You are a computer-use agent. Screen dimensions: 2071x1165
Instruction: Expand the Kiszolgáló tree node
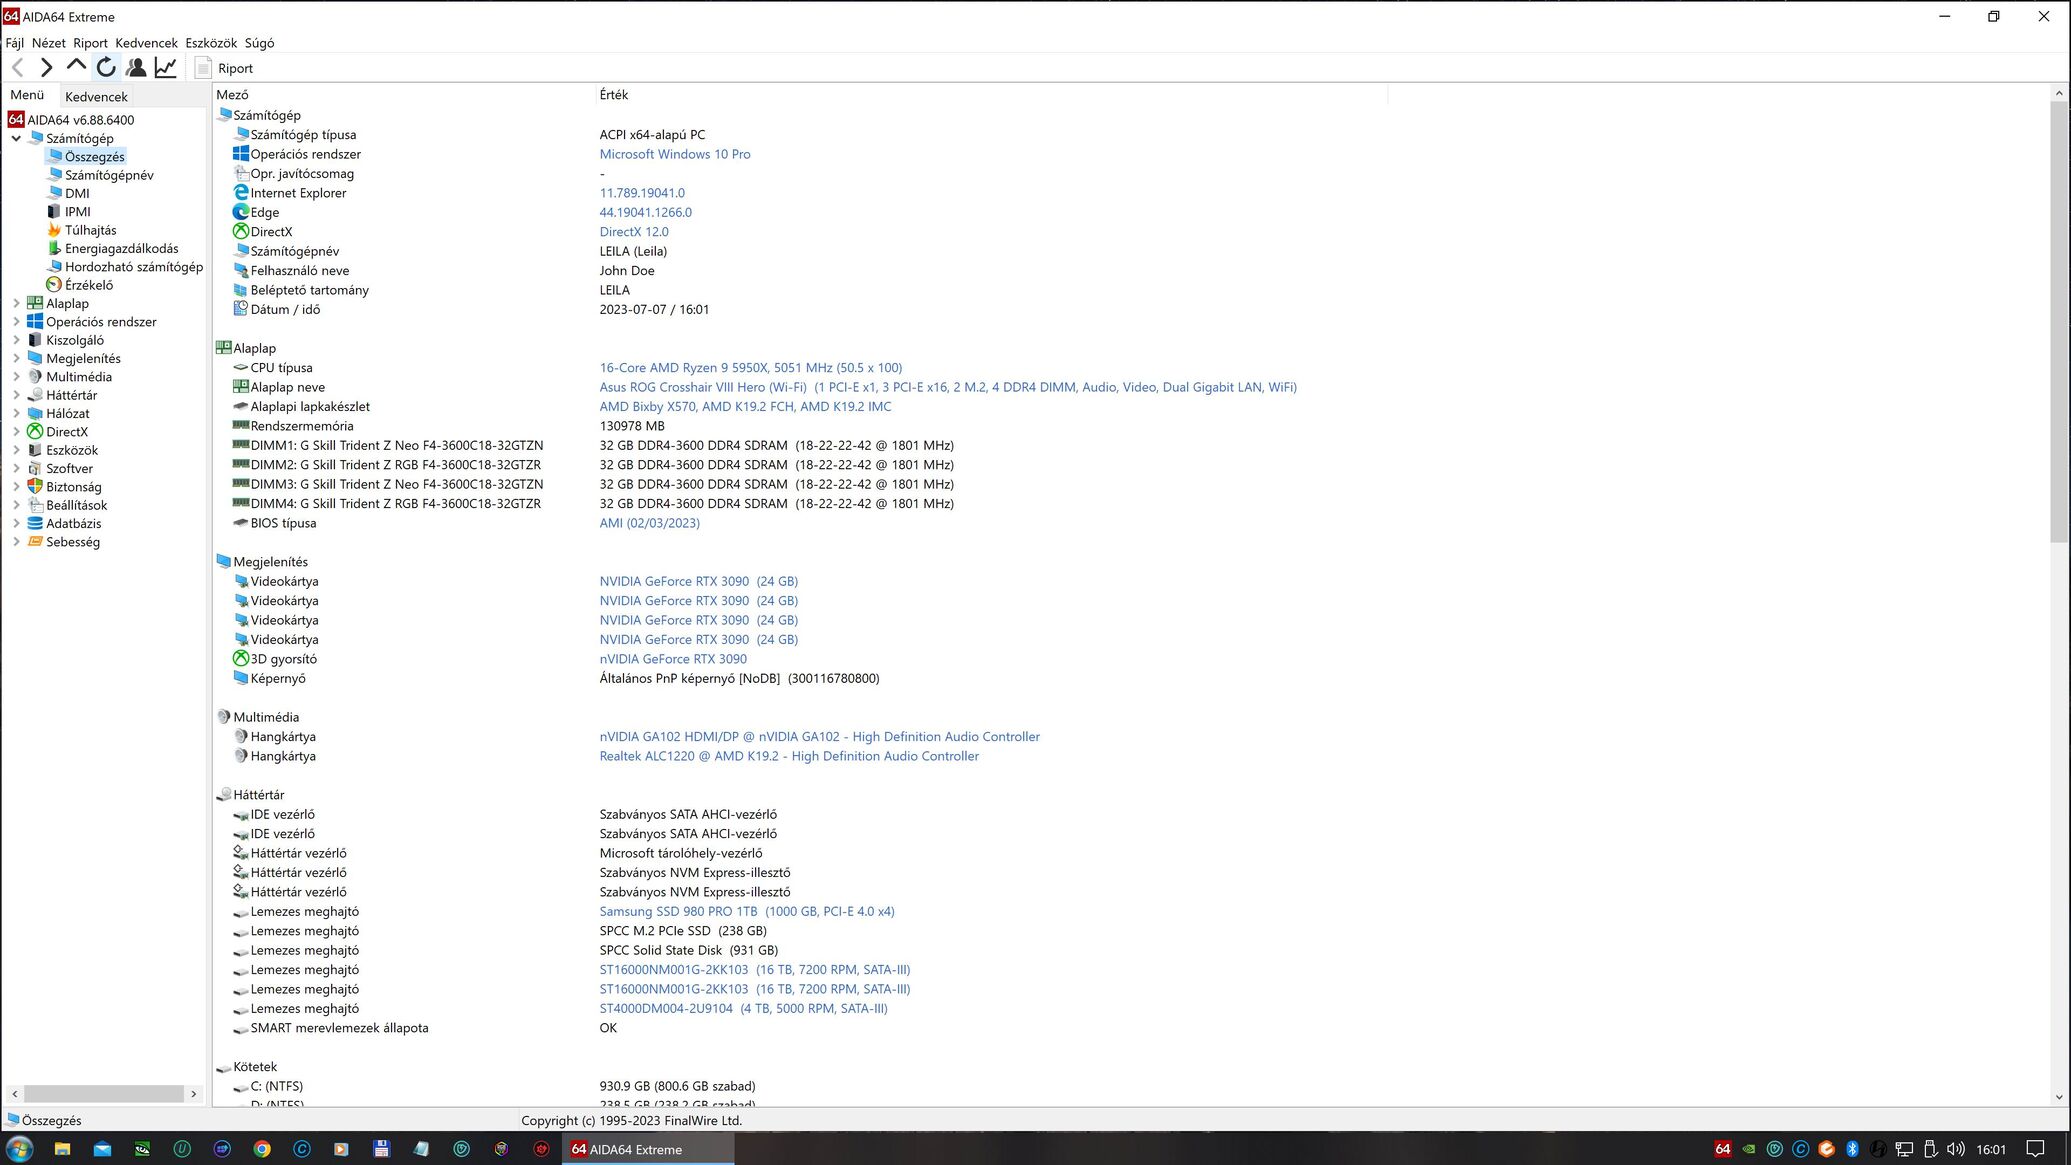16,340
